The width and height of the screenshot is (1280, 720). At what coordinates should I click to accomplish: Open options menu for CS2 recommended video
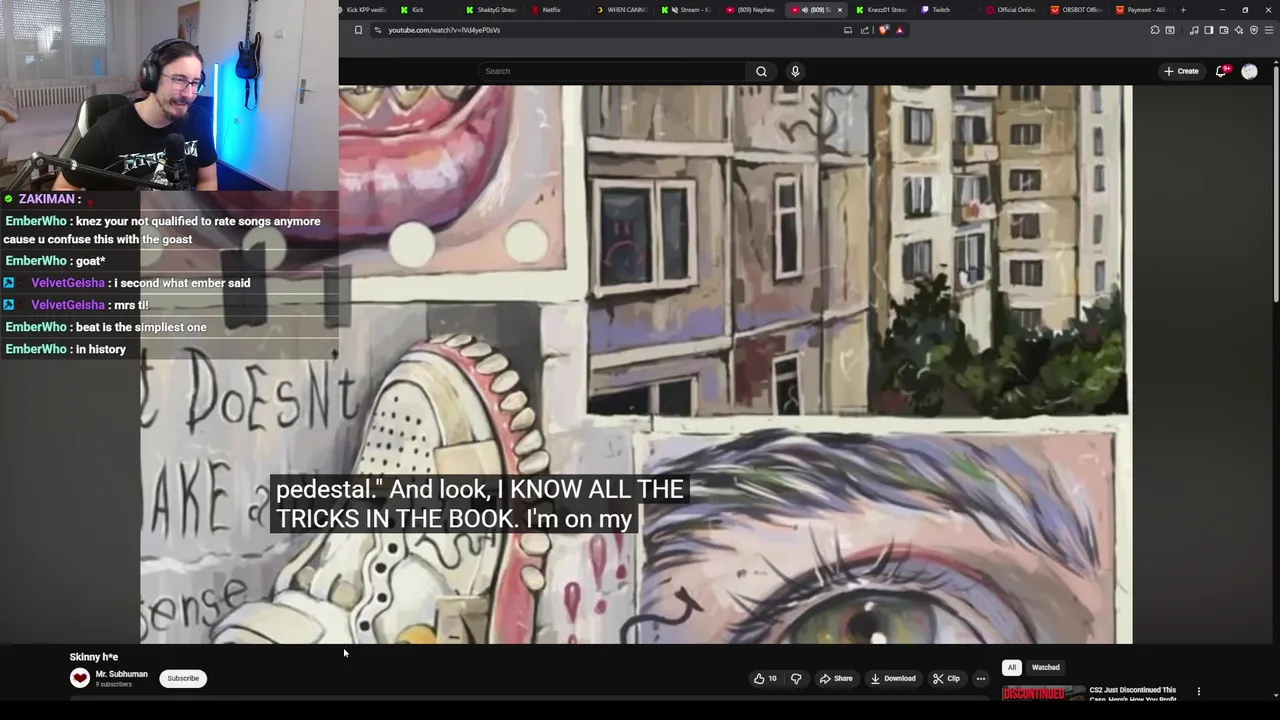pyautogui.click(x=1198, y=691)
